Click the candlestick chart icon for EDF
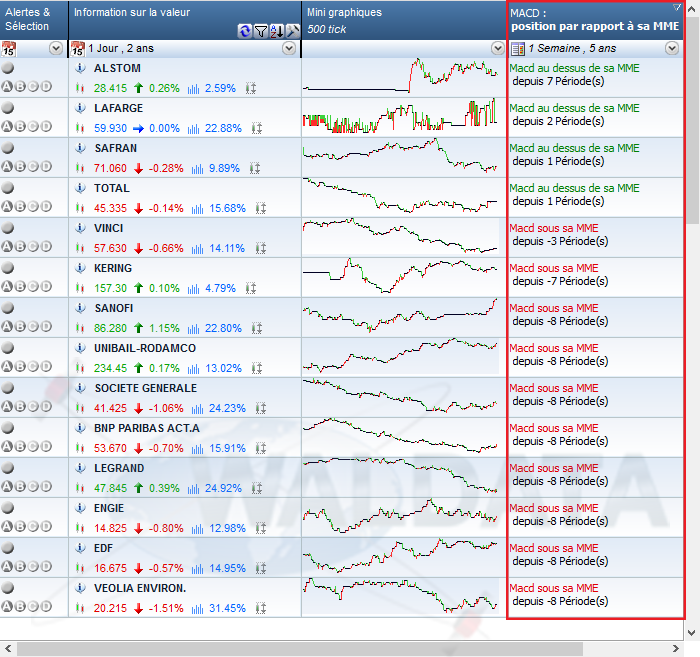The width and height of the screenshot is (700, 657). tap(80, 568)
